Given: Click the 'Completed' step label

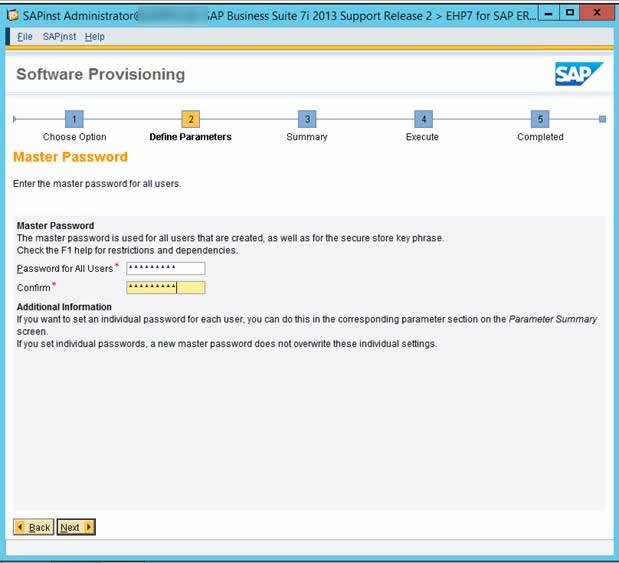Looking at the screenshot, I should point(540,137).
